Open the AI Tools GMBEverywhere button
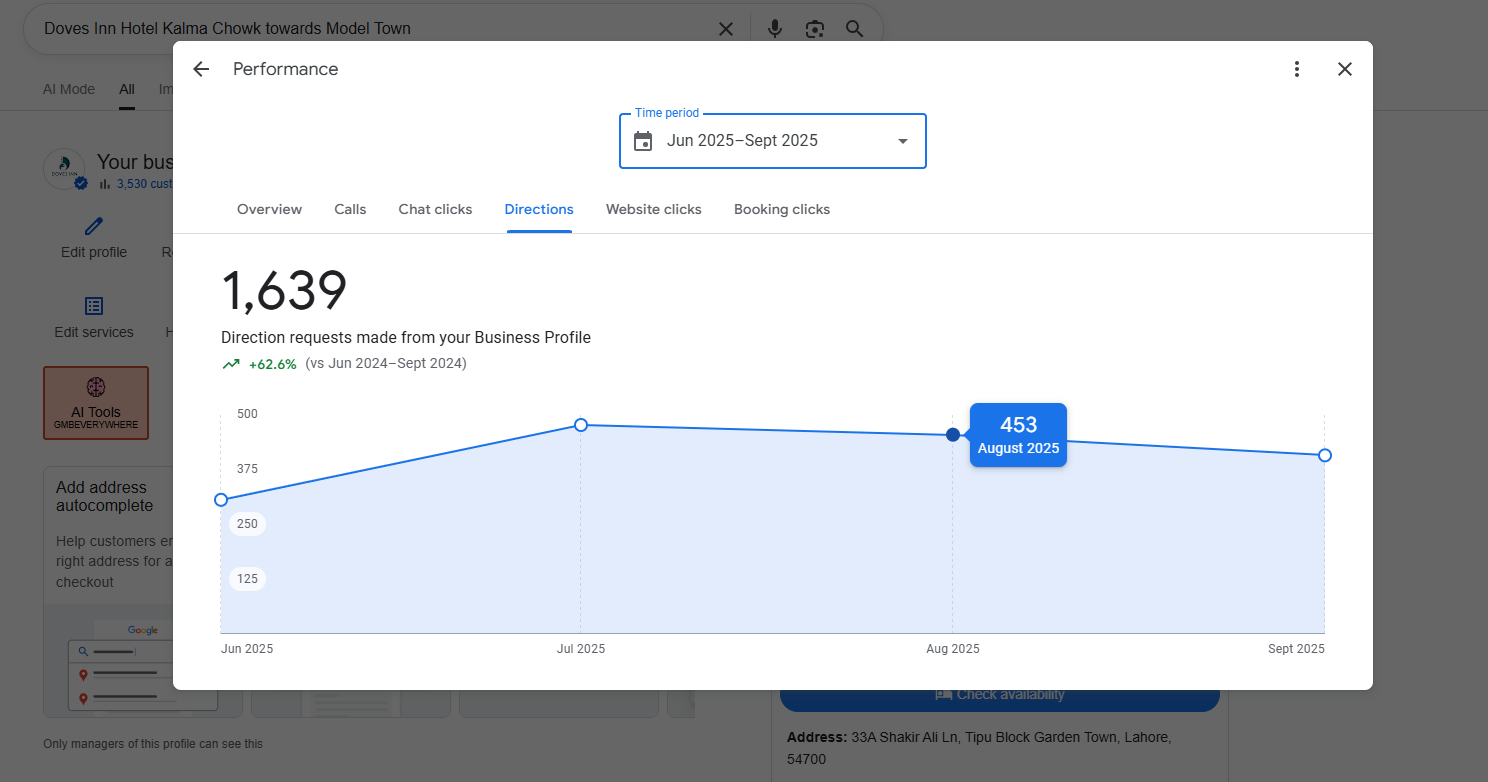Screen dimensions: 1488x782 click(x=96, y=403)
